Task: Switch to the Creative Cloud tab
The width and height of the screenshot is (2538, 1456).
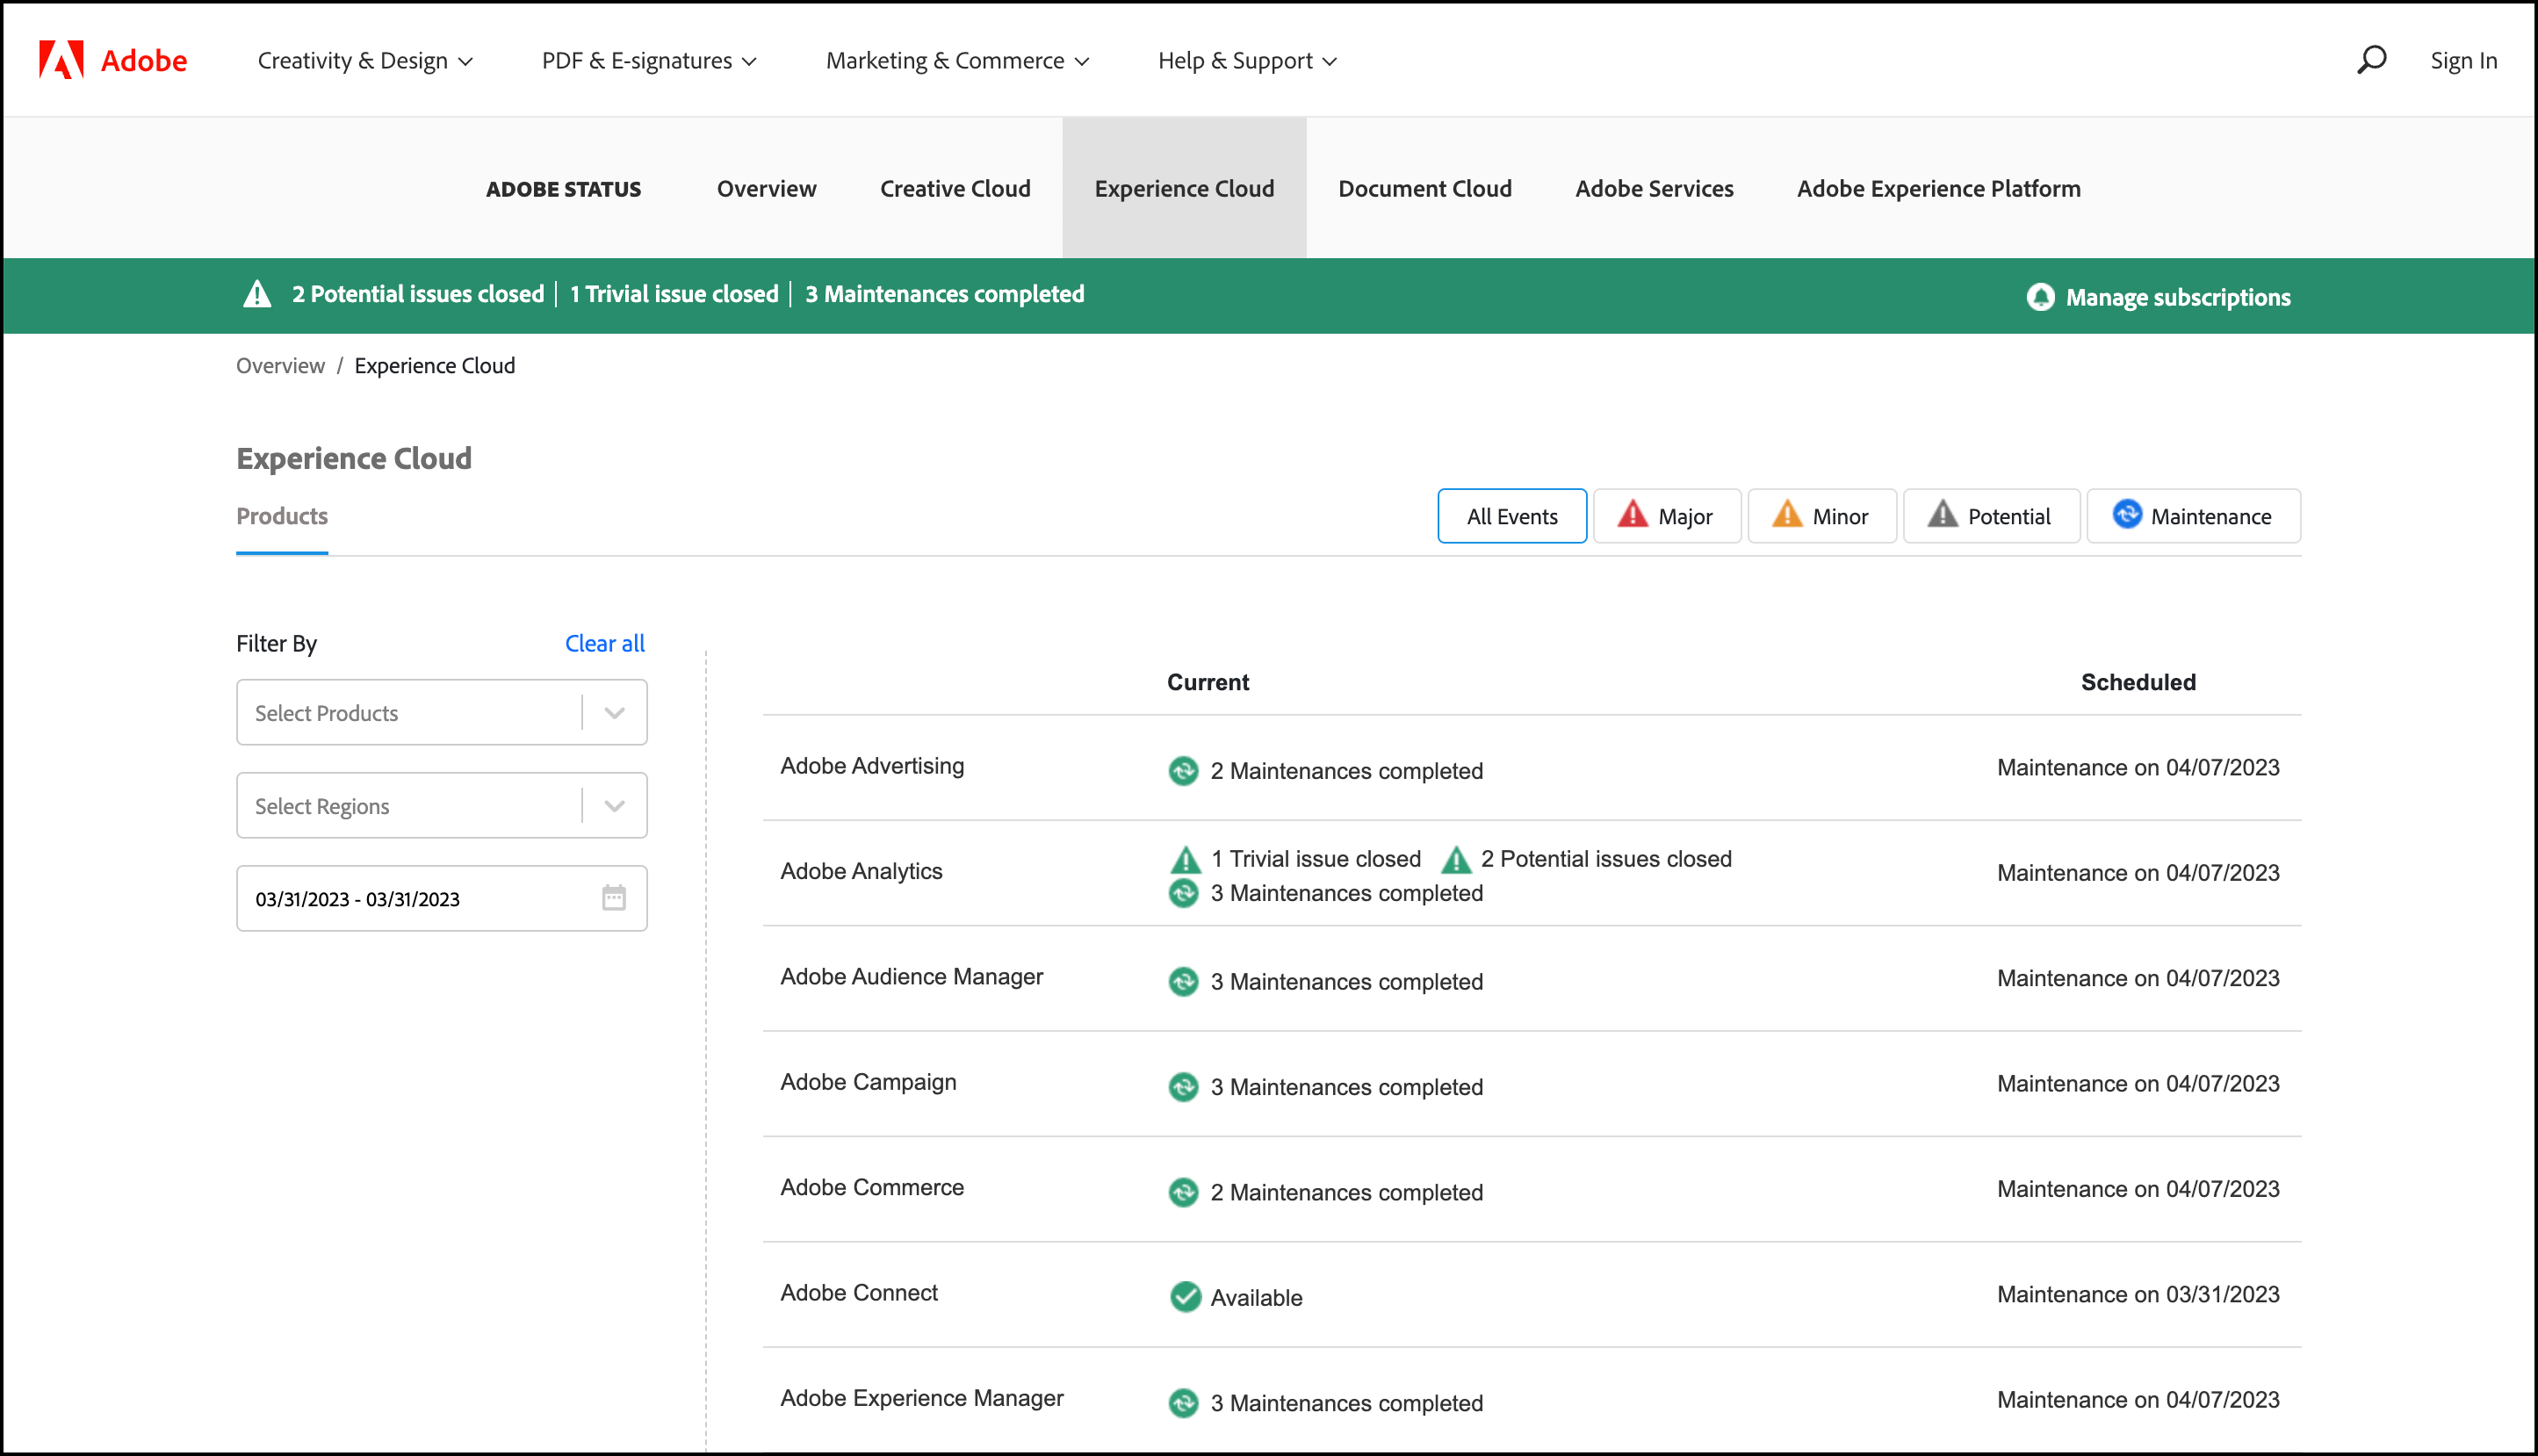Action: coord(954,189)
